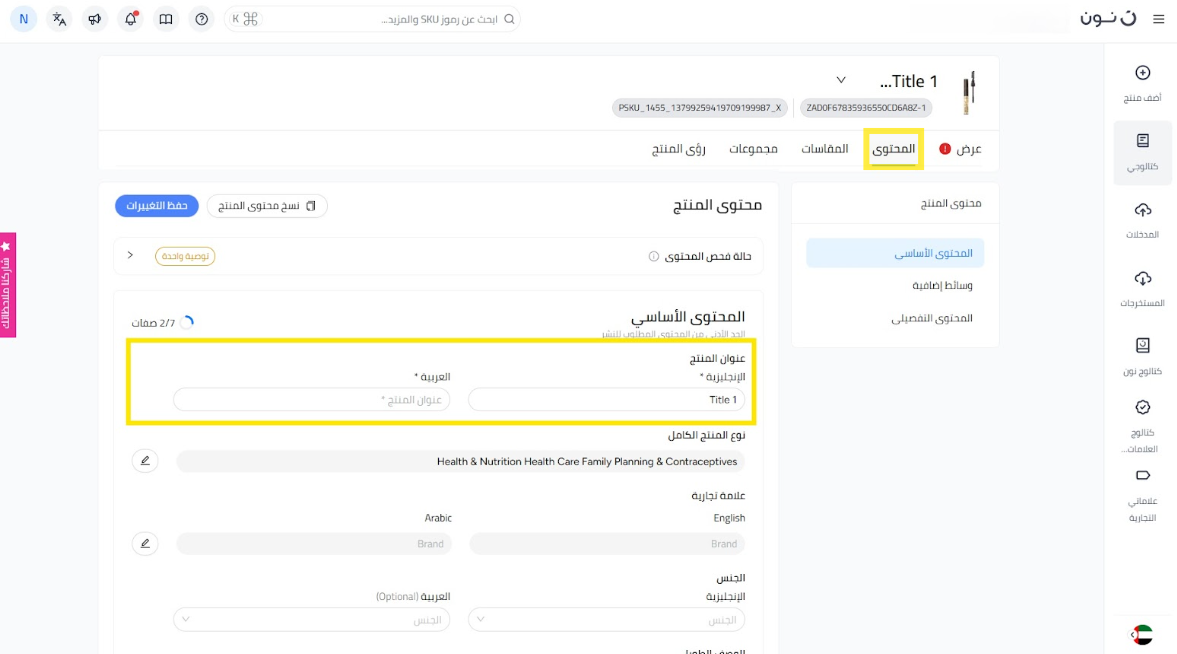Open the Catalog icon in sidebar
Image resolution: width=1177 pixels, height=654 pixels.
pyautogui.click(x=1143, y=142)
